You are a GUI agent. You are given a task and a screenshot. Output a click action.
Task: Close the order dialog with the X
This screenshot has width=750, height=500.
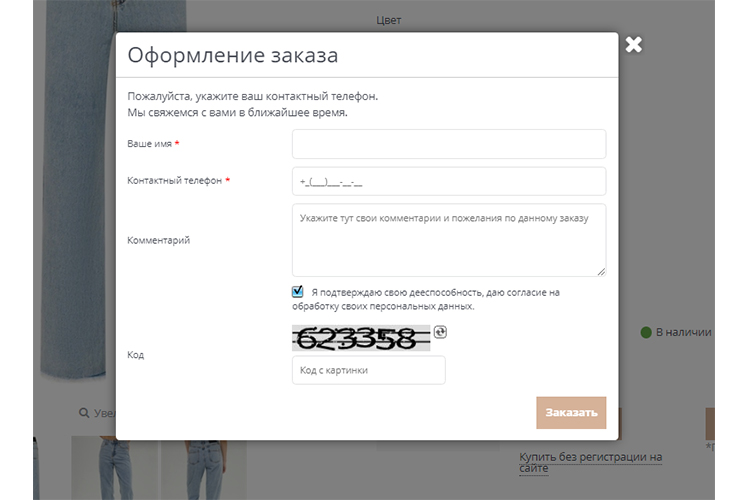(x=633, y=44)
